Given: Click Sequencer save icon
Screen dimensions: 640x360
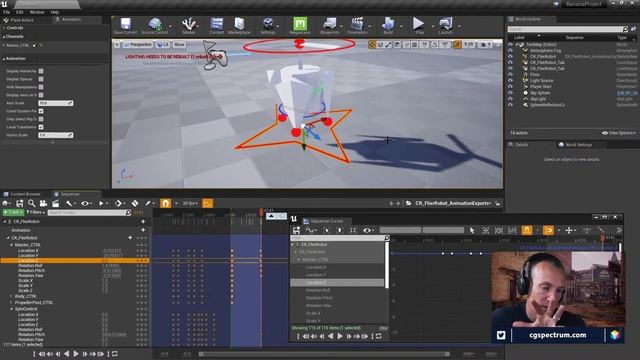Looking at the screenshot, I should coord(19,203).
